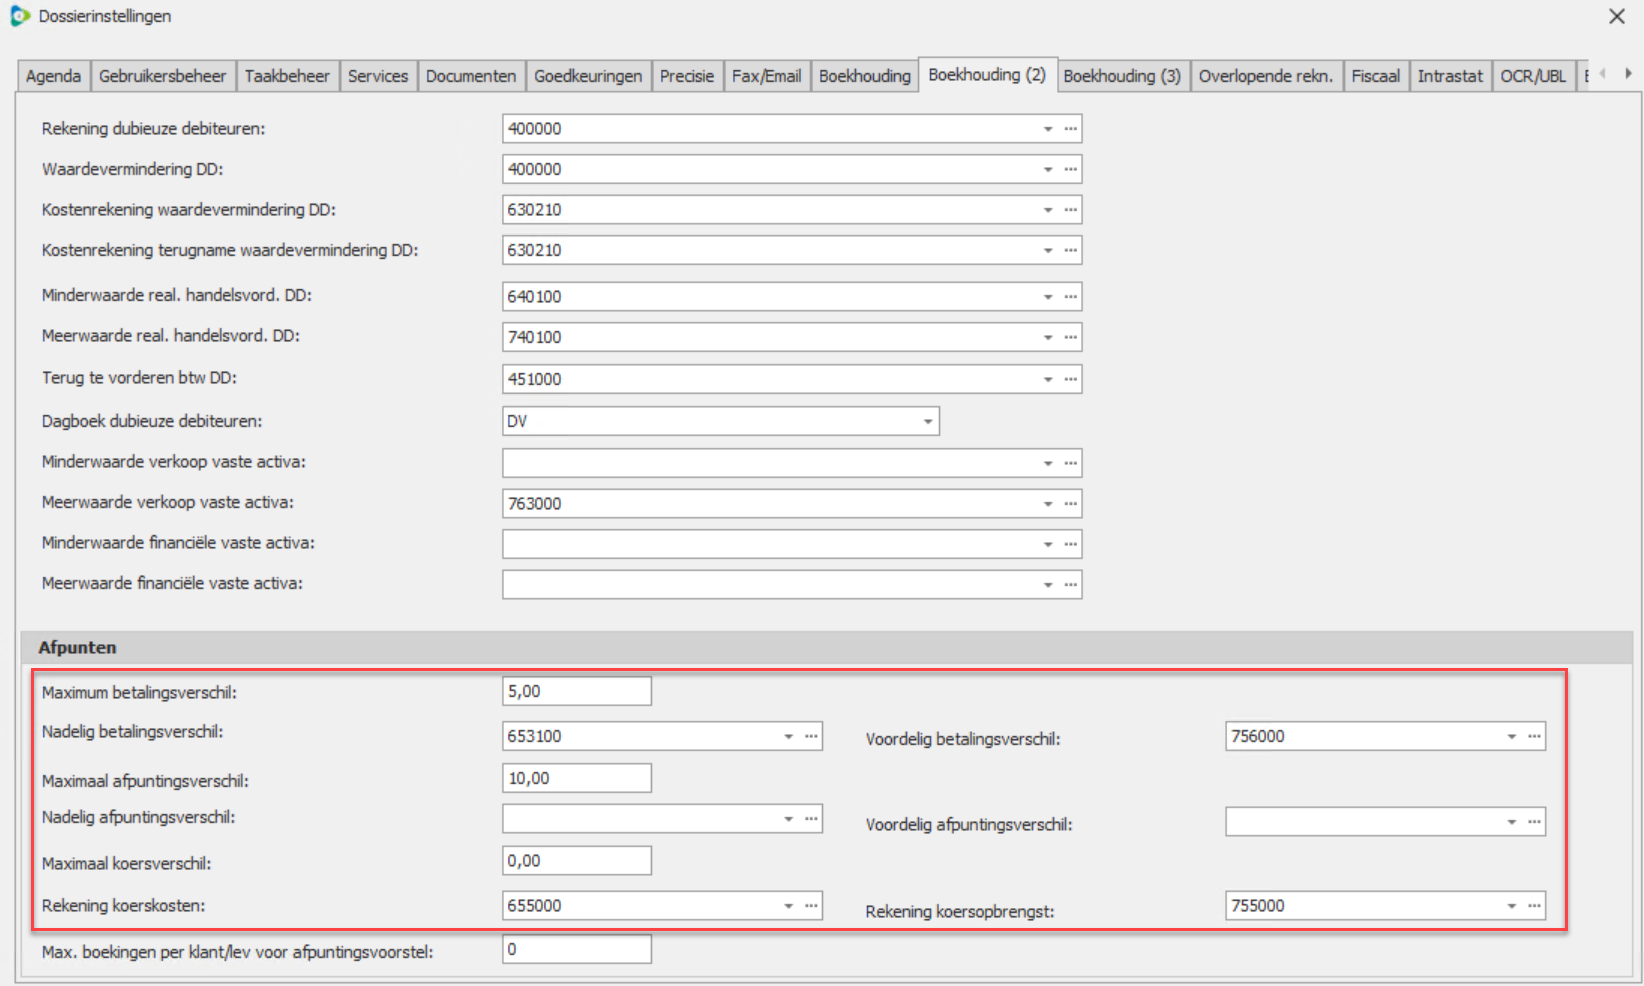The image size is (1644, 986).
Task: Open the Fiscaal tab
Action: [1375, 76]
